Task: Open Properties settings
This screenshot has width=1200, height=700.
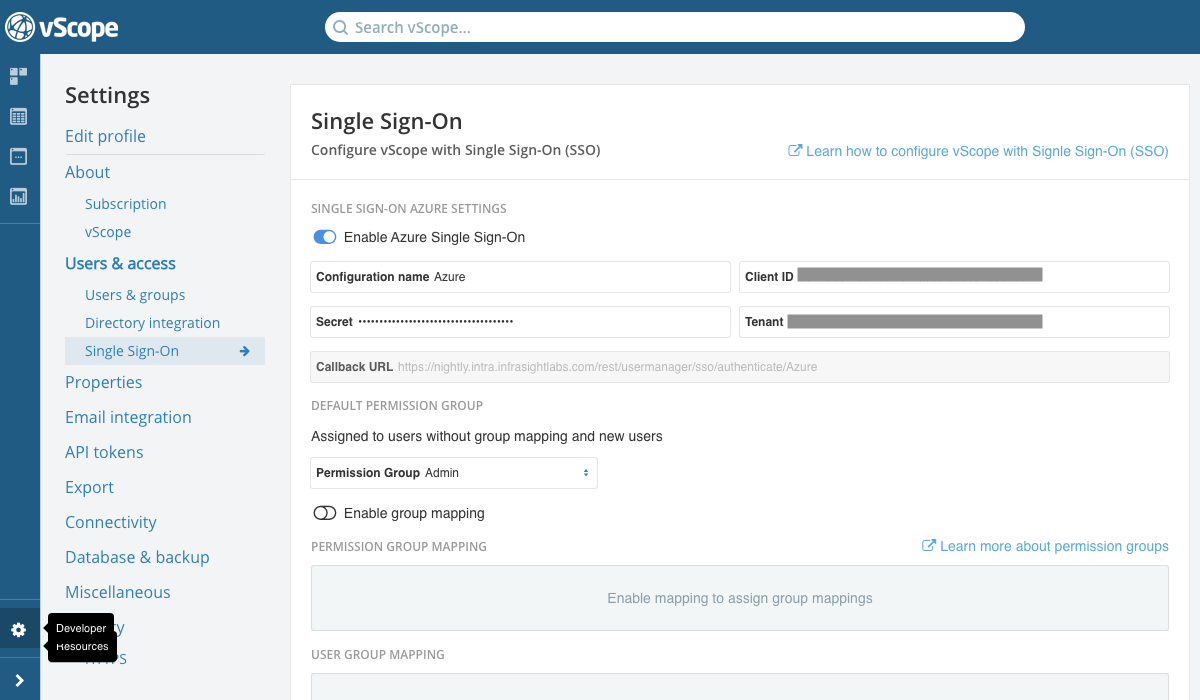Action: pyautogui.click(x=103, y=382)
